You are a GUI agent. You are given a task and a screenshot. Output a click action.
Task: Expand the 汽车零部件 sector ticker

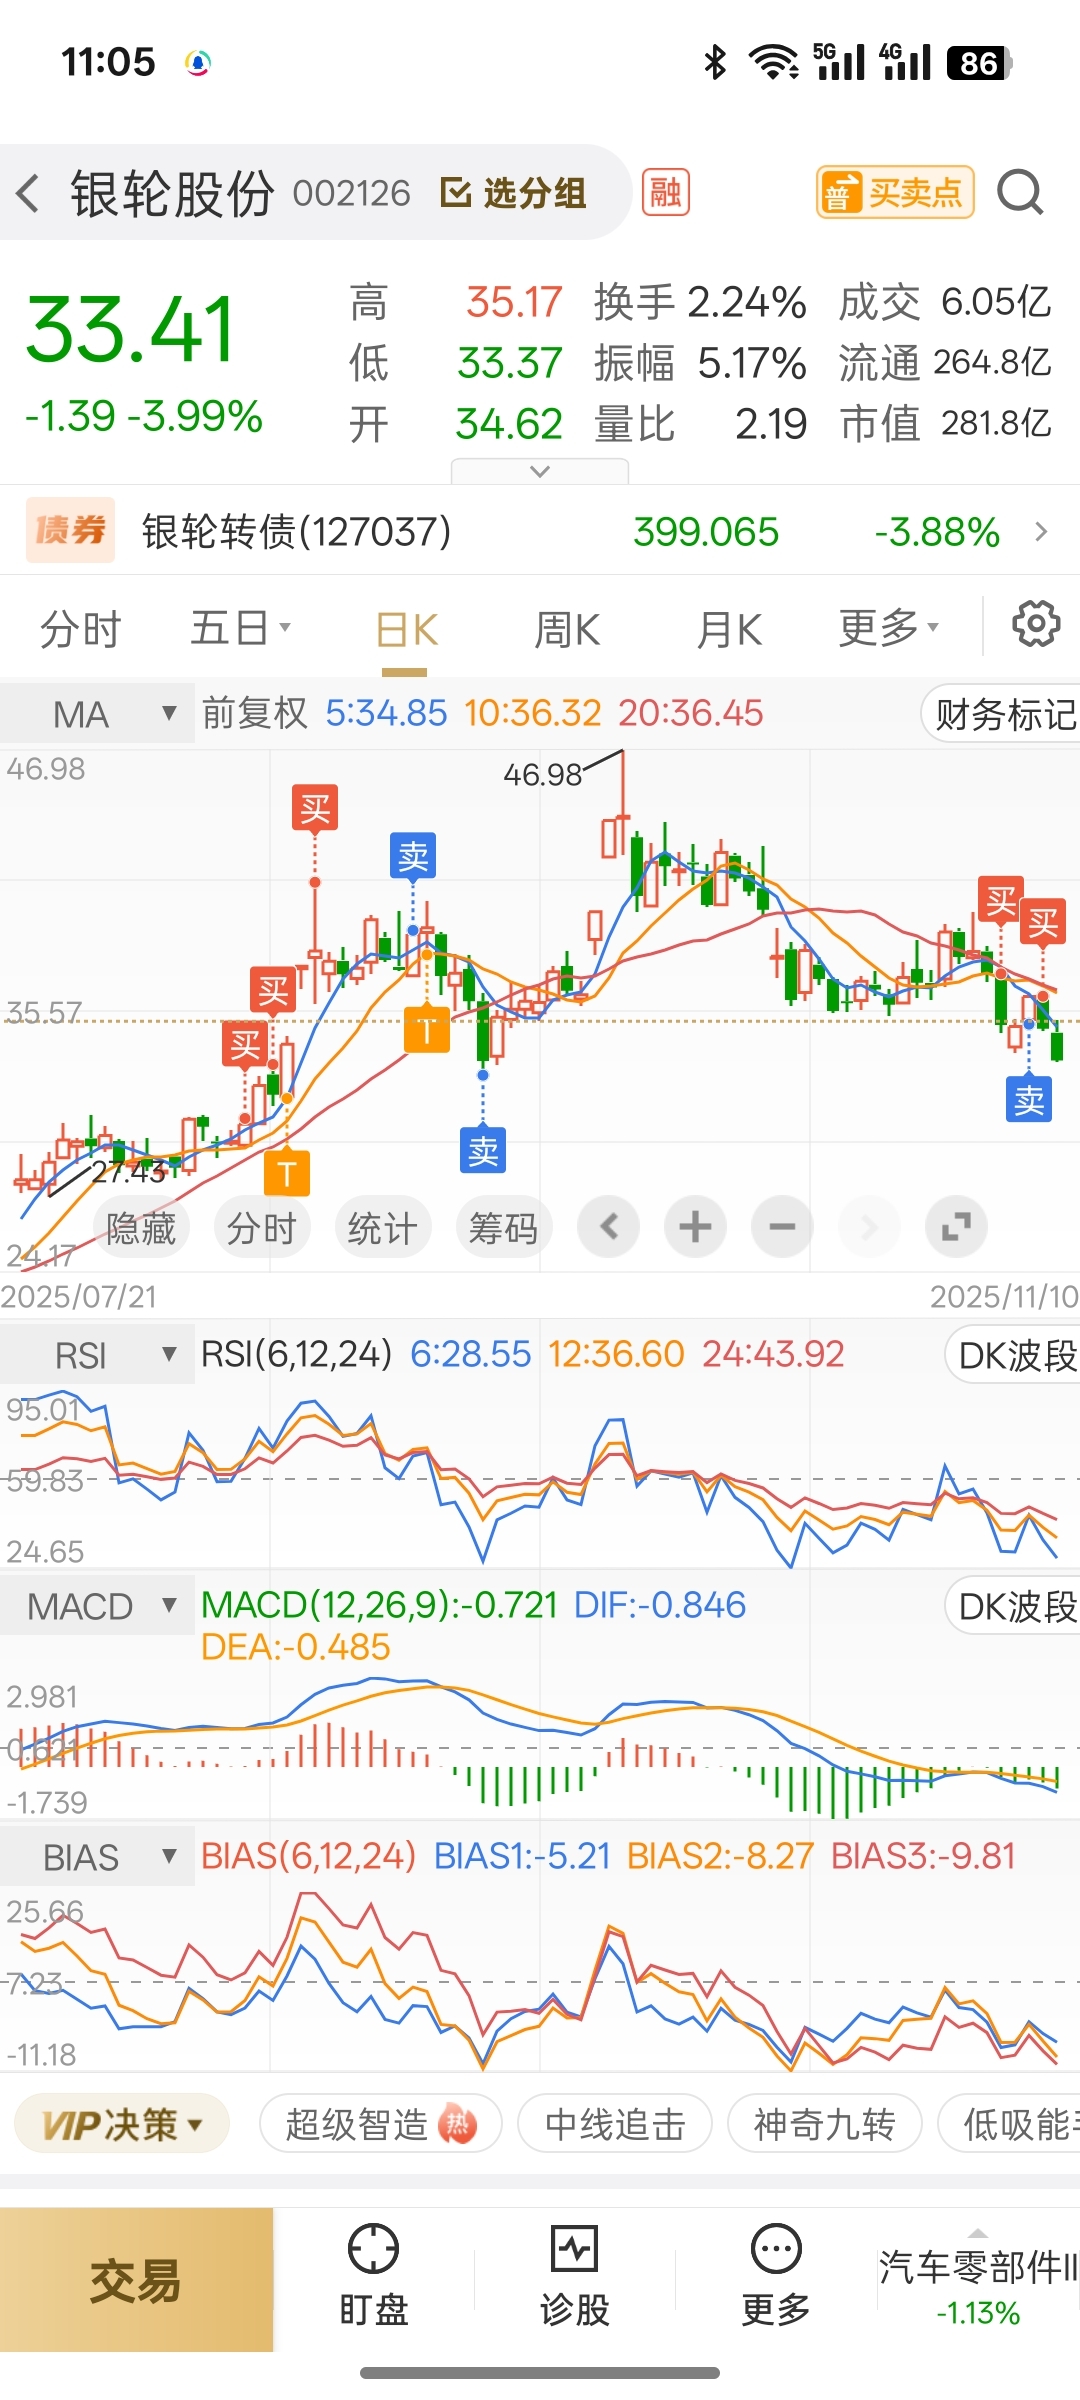[x=978, y=2280]
